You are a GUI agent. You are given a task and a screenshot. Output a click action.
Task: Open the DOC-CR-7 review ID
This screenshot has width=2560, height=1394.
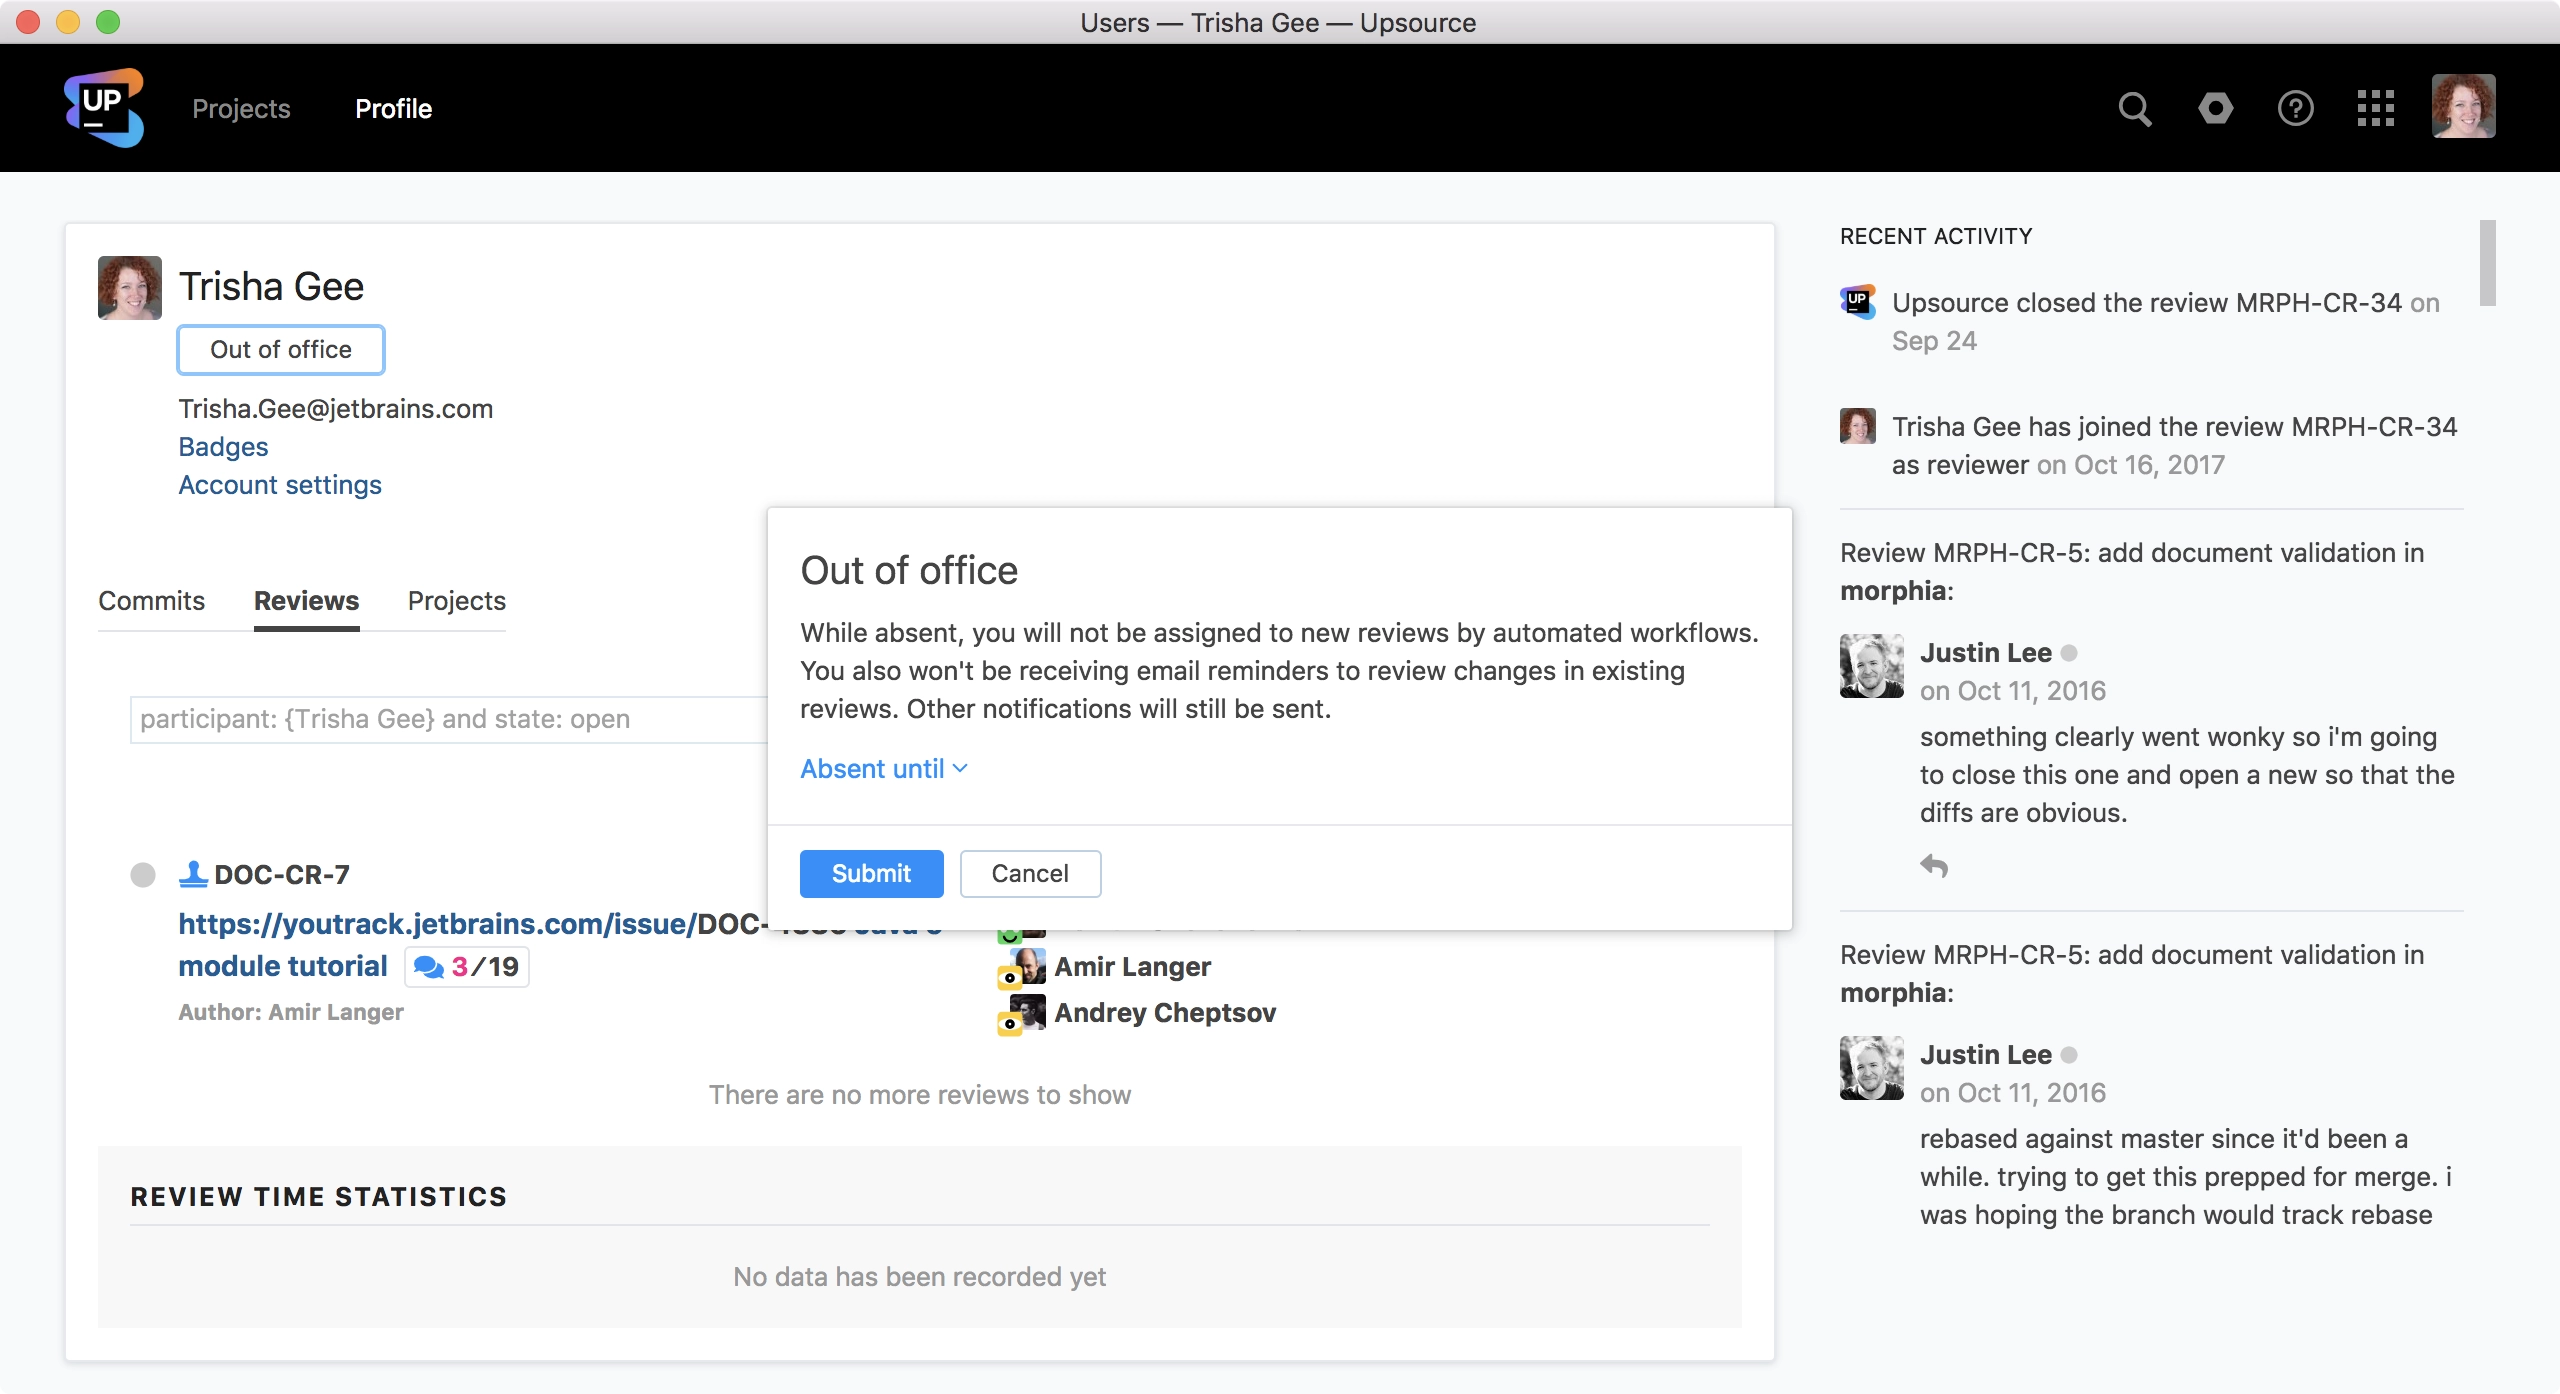click(x=282, y=875)
